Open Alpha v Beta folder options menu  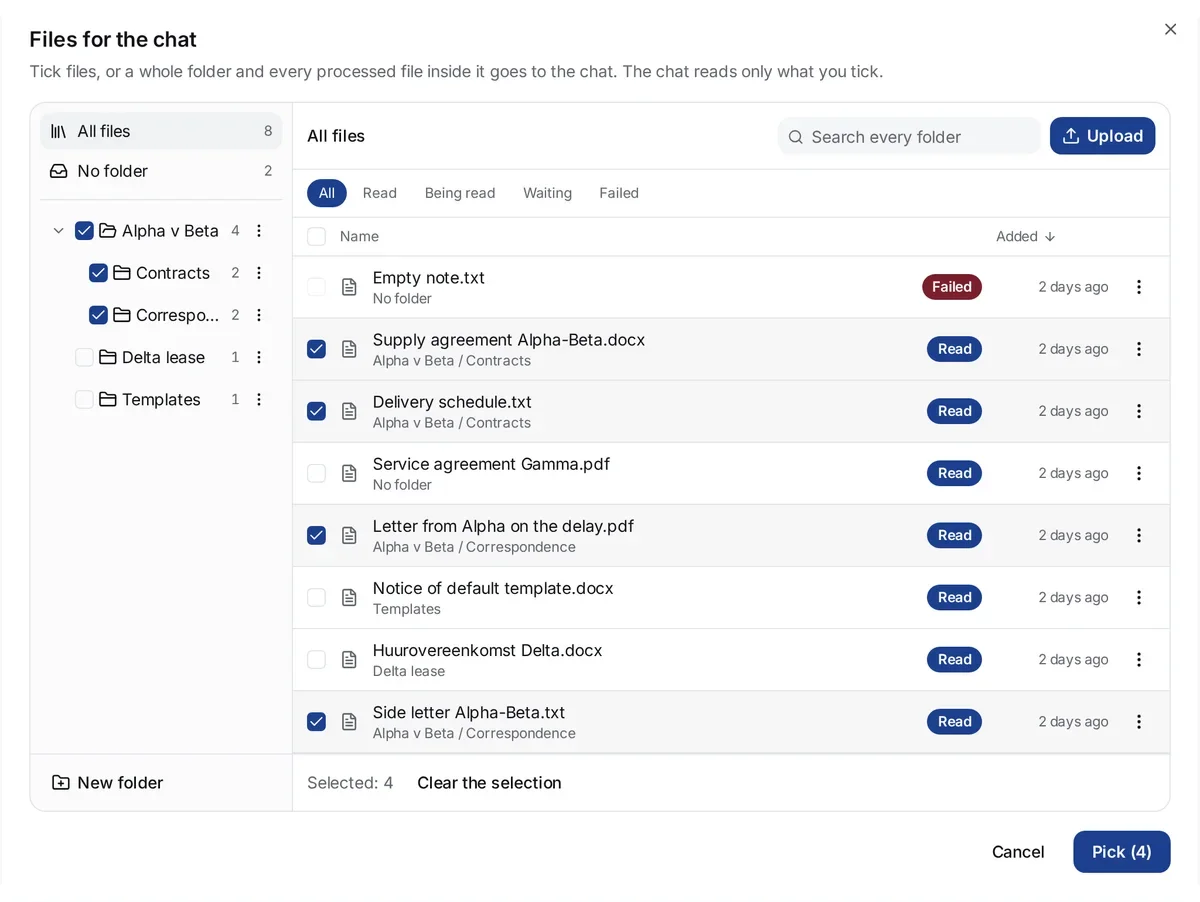(259, 231)
